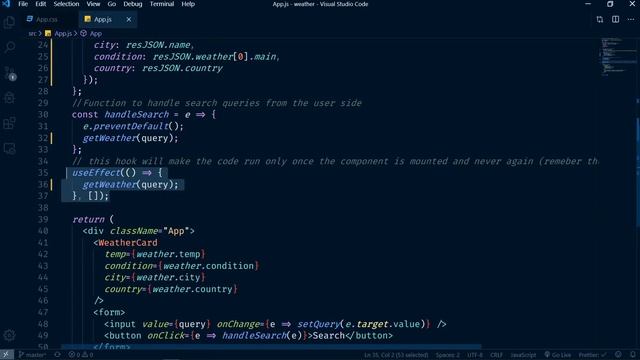Click the return keyword on line 39
This screenshot has width=640, height=360.
(x=88, y=219)
